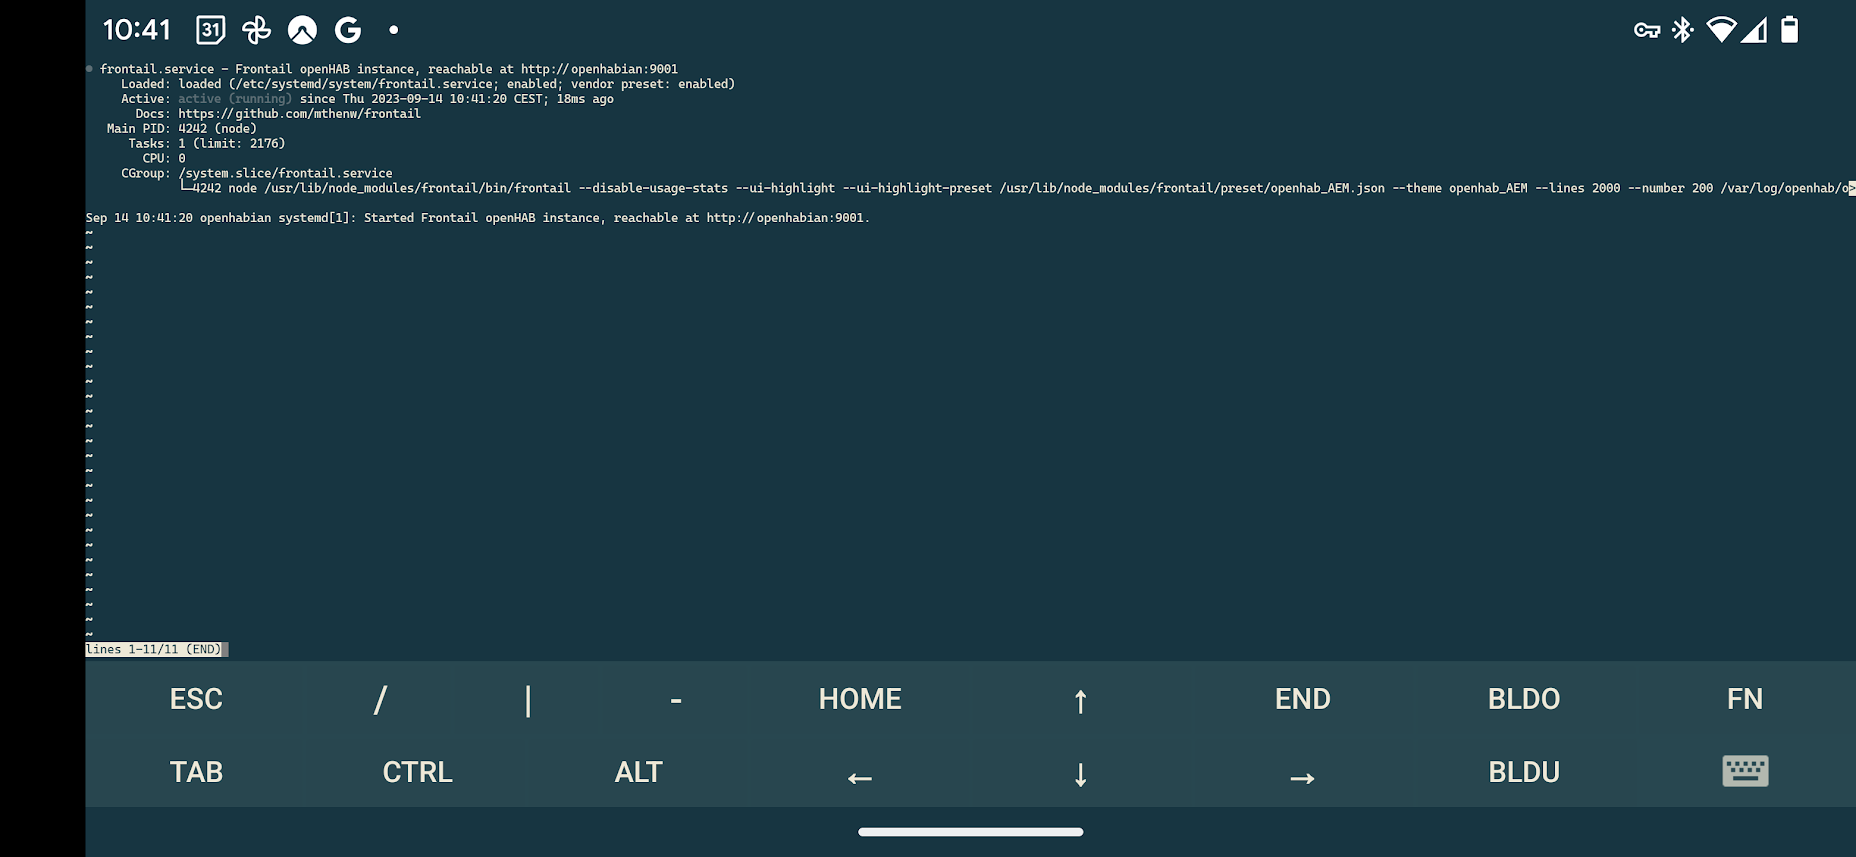Tap the BLDU key
The height and width of the screenshot is (857, 1856).
coord(1524,772)
